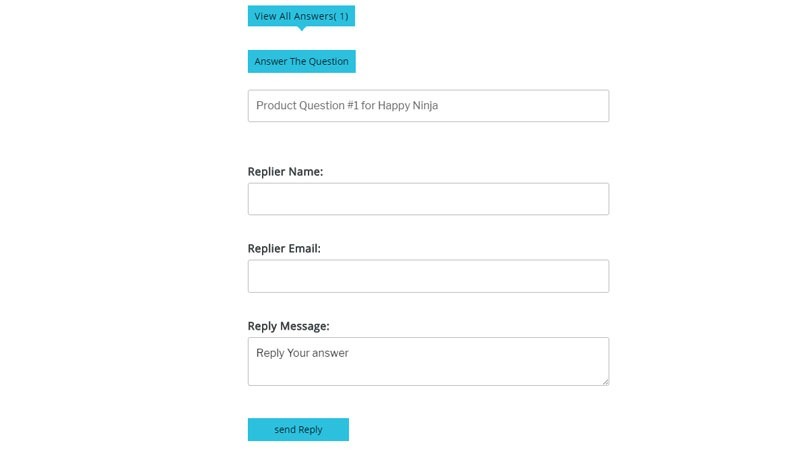Focus the Replier Name text box
The width and height of the screenshot is (797, 461).
coord(428,199)
